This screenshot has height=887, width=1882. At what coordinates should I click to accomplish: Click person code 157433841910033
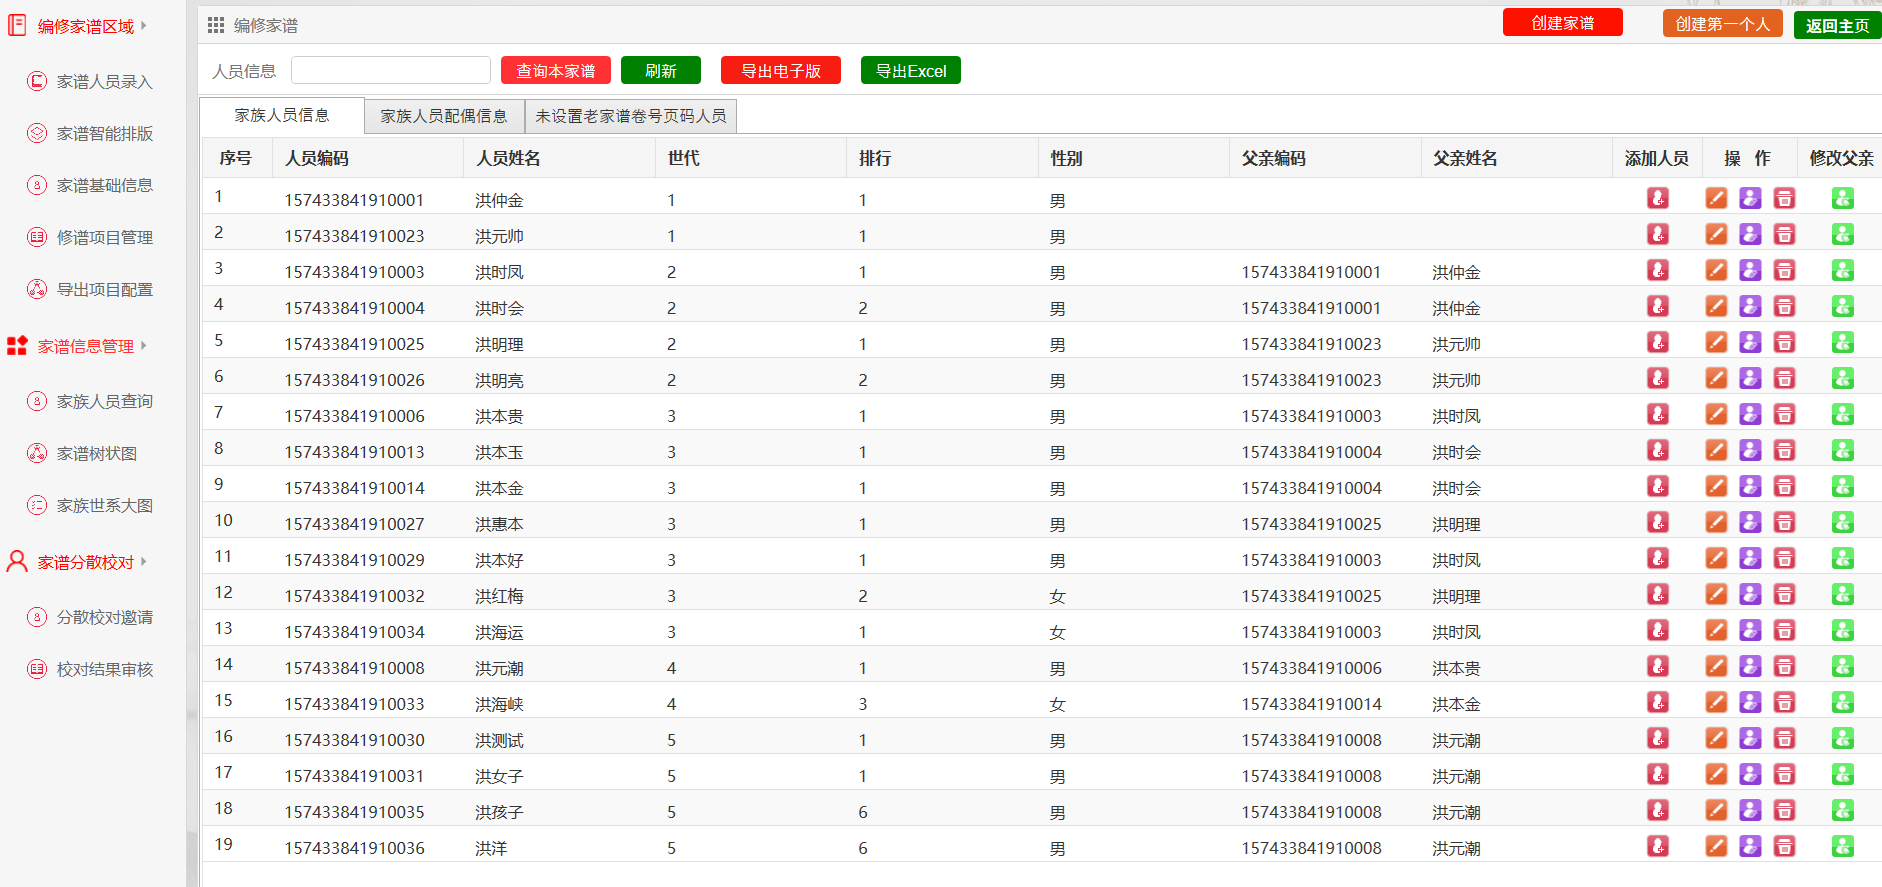coord(355,704)
